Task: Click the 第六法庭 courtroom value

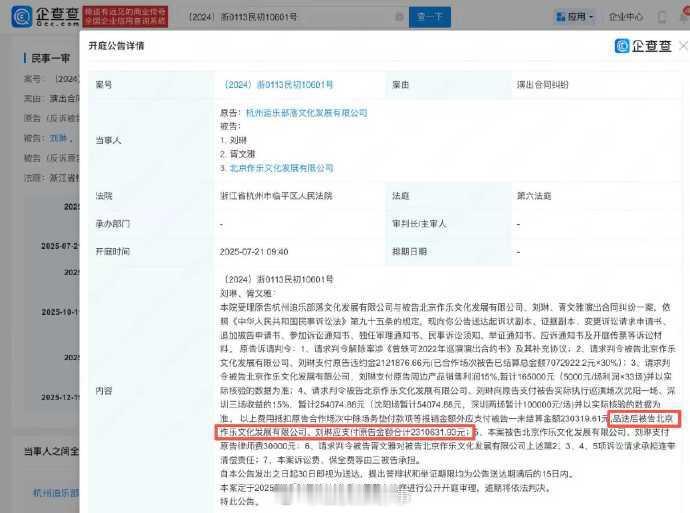Action: (x=534, y=196)
